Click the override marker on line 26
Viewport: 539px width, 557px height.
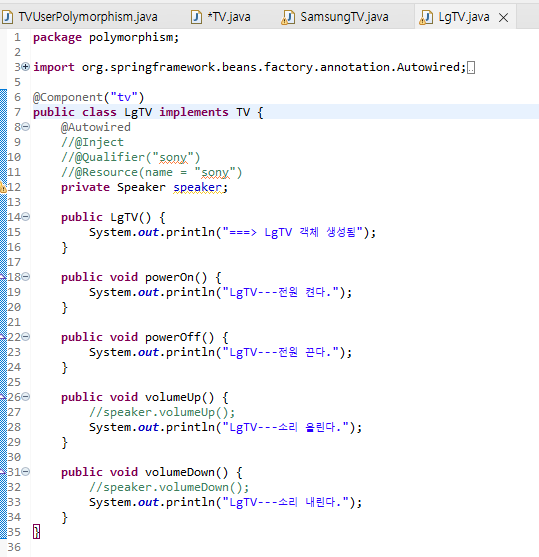pyautogui.click(x=3, y=396)
